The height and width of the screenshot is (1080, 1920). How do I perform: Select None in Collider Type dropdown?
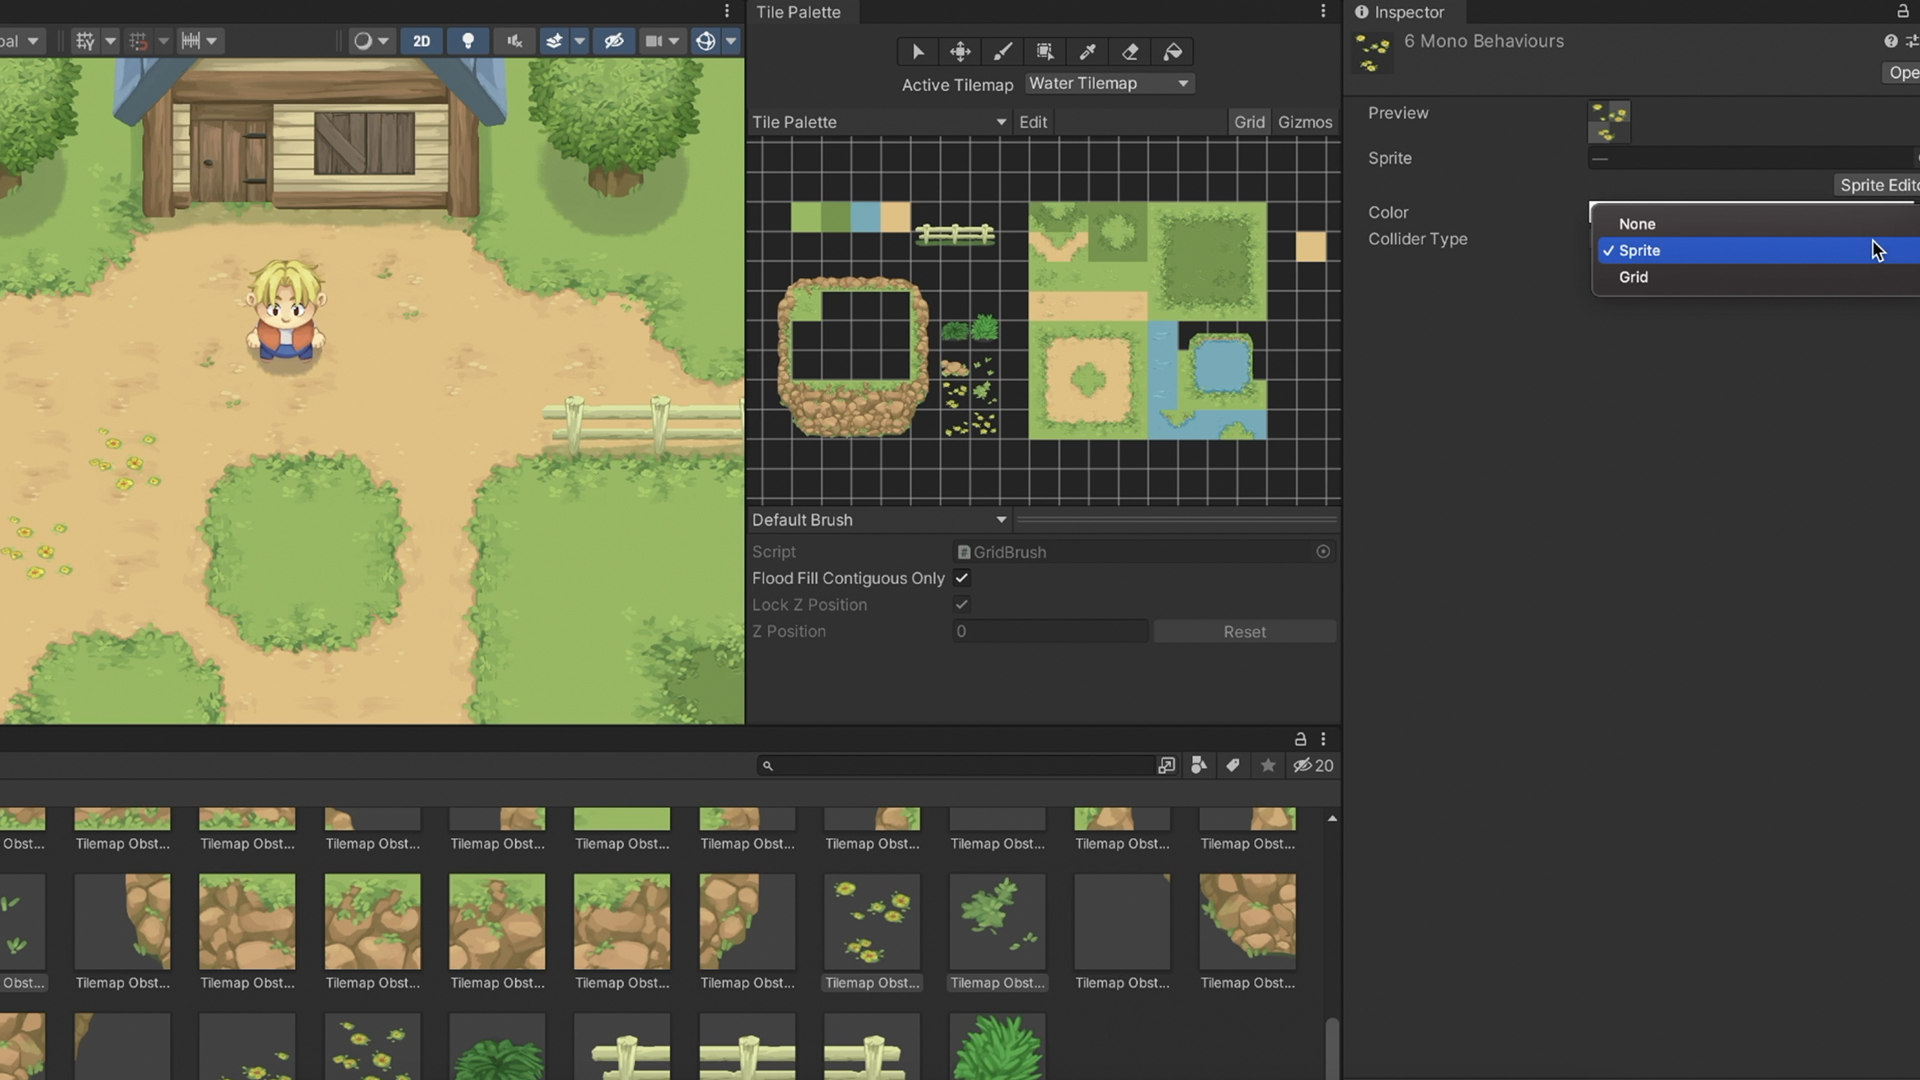1755,224
